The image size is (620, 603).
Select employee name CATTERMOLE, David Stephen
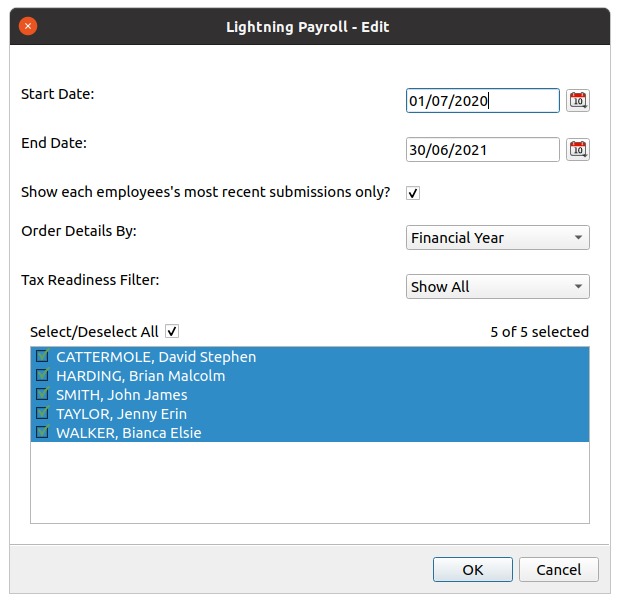(156, 357)
